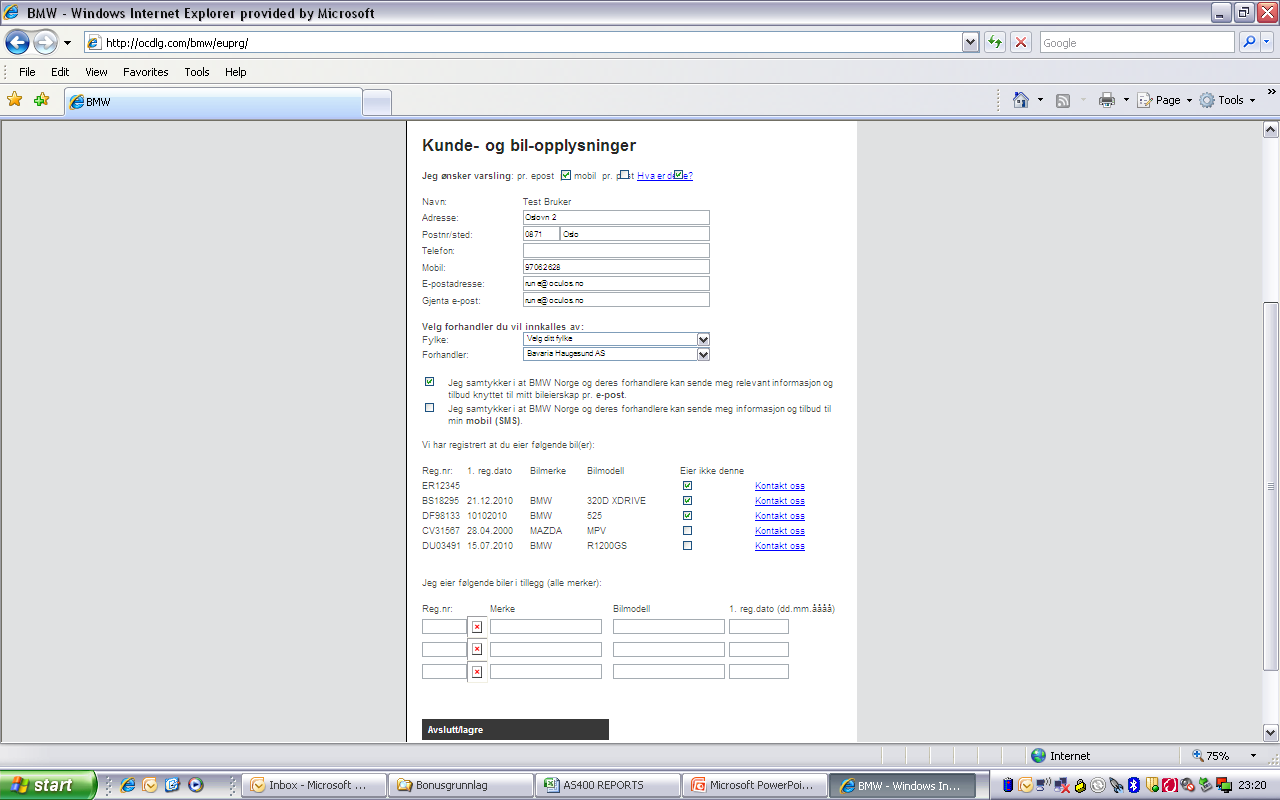The height and width of the screenshot is (800, 1280).
Task: Open the two-monitors network tray icon
Action: click(1224, 785)
